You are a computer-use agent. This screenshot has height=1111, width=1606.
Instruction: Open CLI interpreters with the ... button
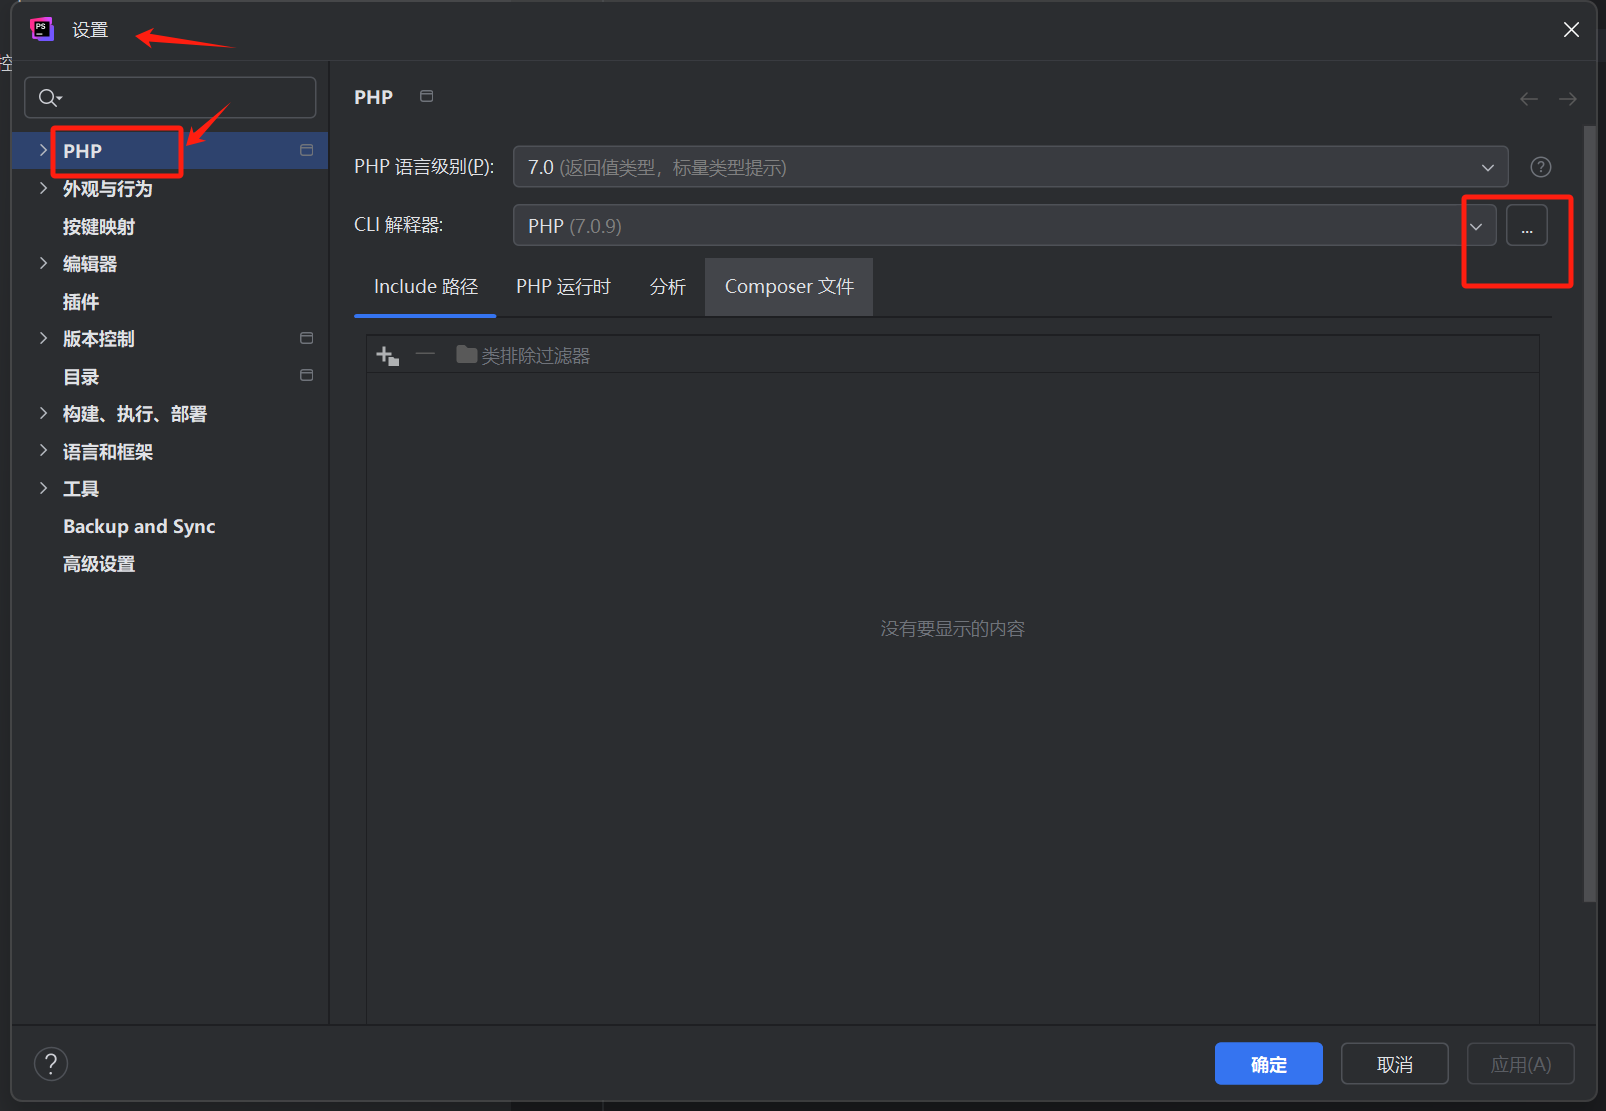point(1526,225)
